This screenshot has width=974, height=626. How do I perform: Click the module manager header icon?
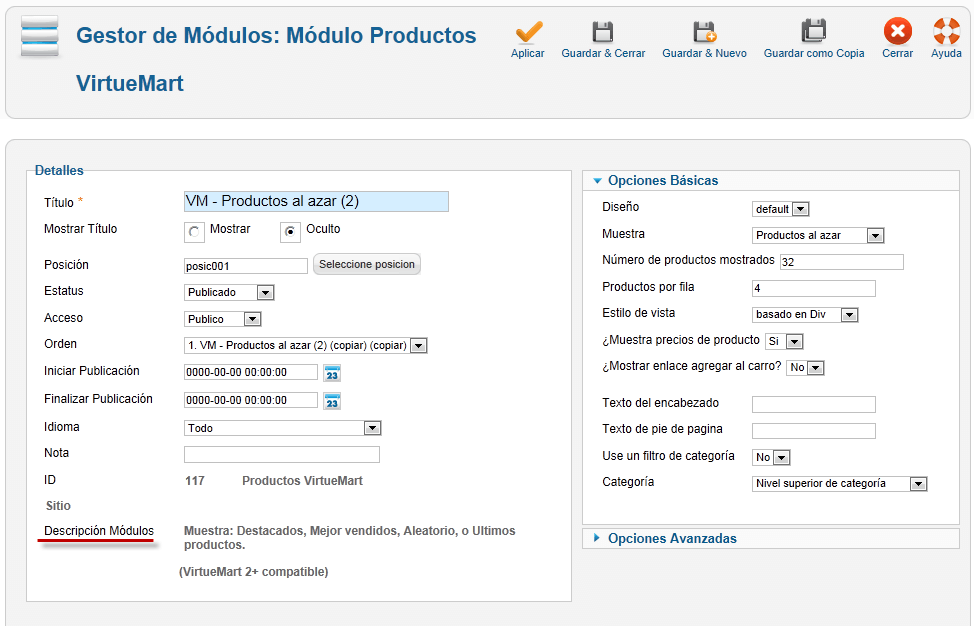coord(40,36)
